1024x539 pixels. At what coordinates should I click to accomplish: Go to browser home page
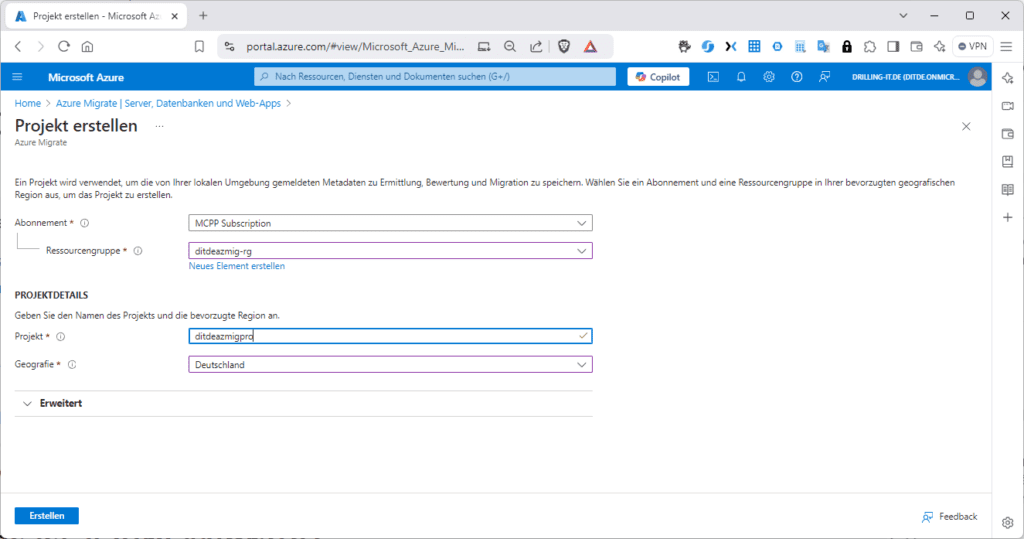88,46
